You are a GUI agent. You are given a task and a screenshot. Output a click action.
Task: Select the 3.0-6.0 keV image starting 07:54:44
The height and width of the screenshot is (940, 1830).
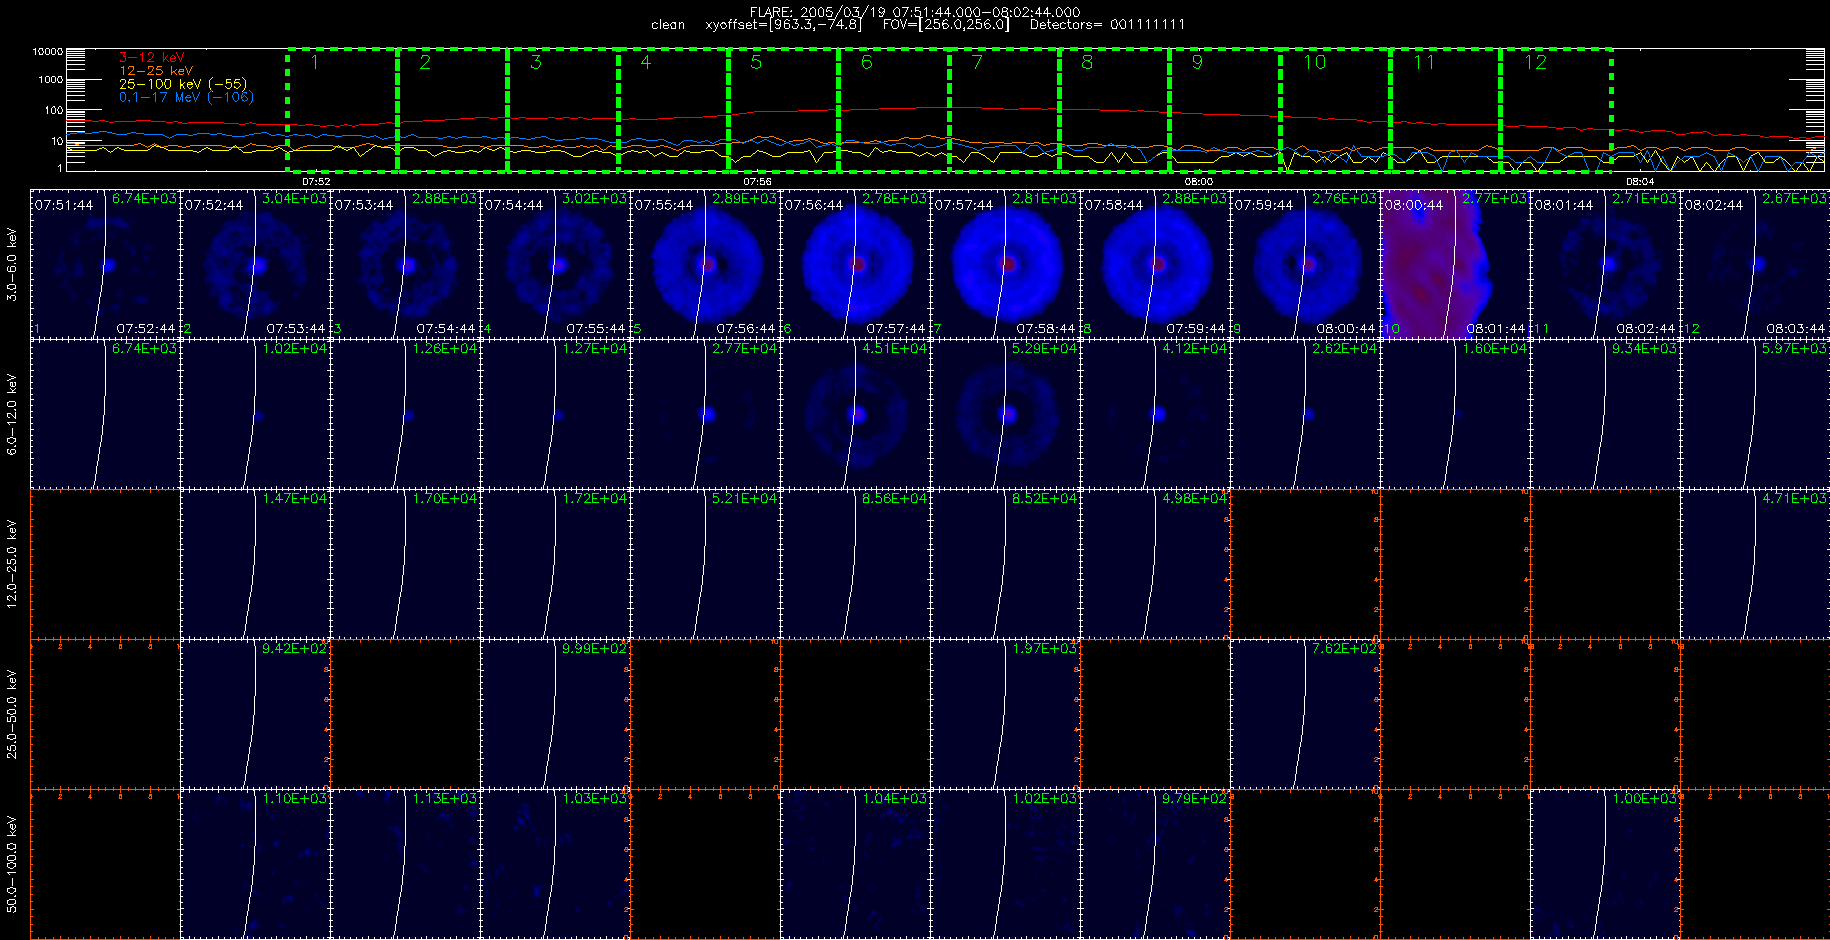click(x=555, y=264)
